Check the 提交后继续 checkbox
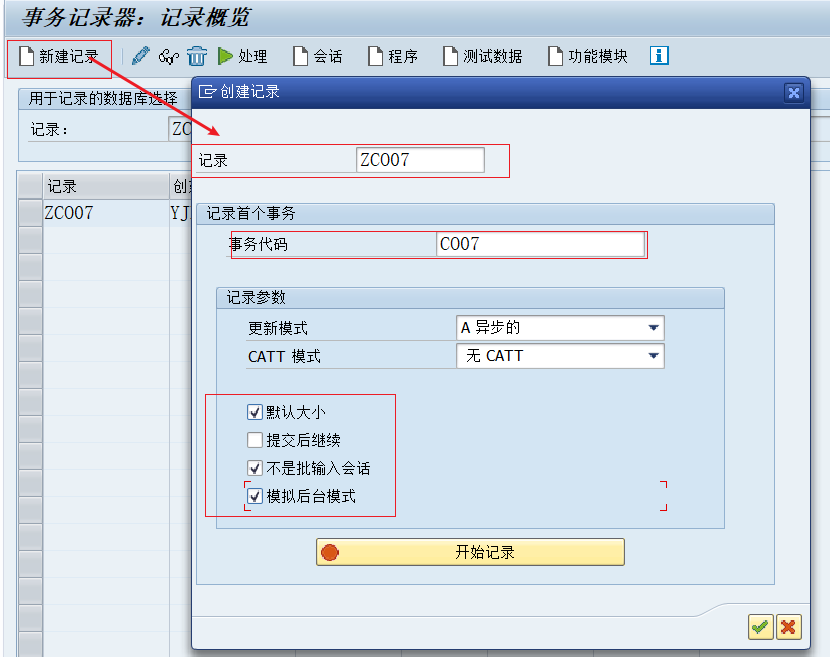Viewport: 830px width, 657px height. (255, 440)
